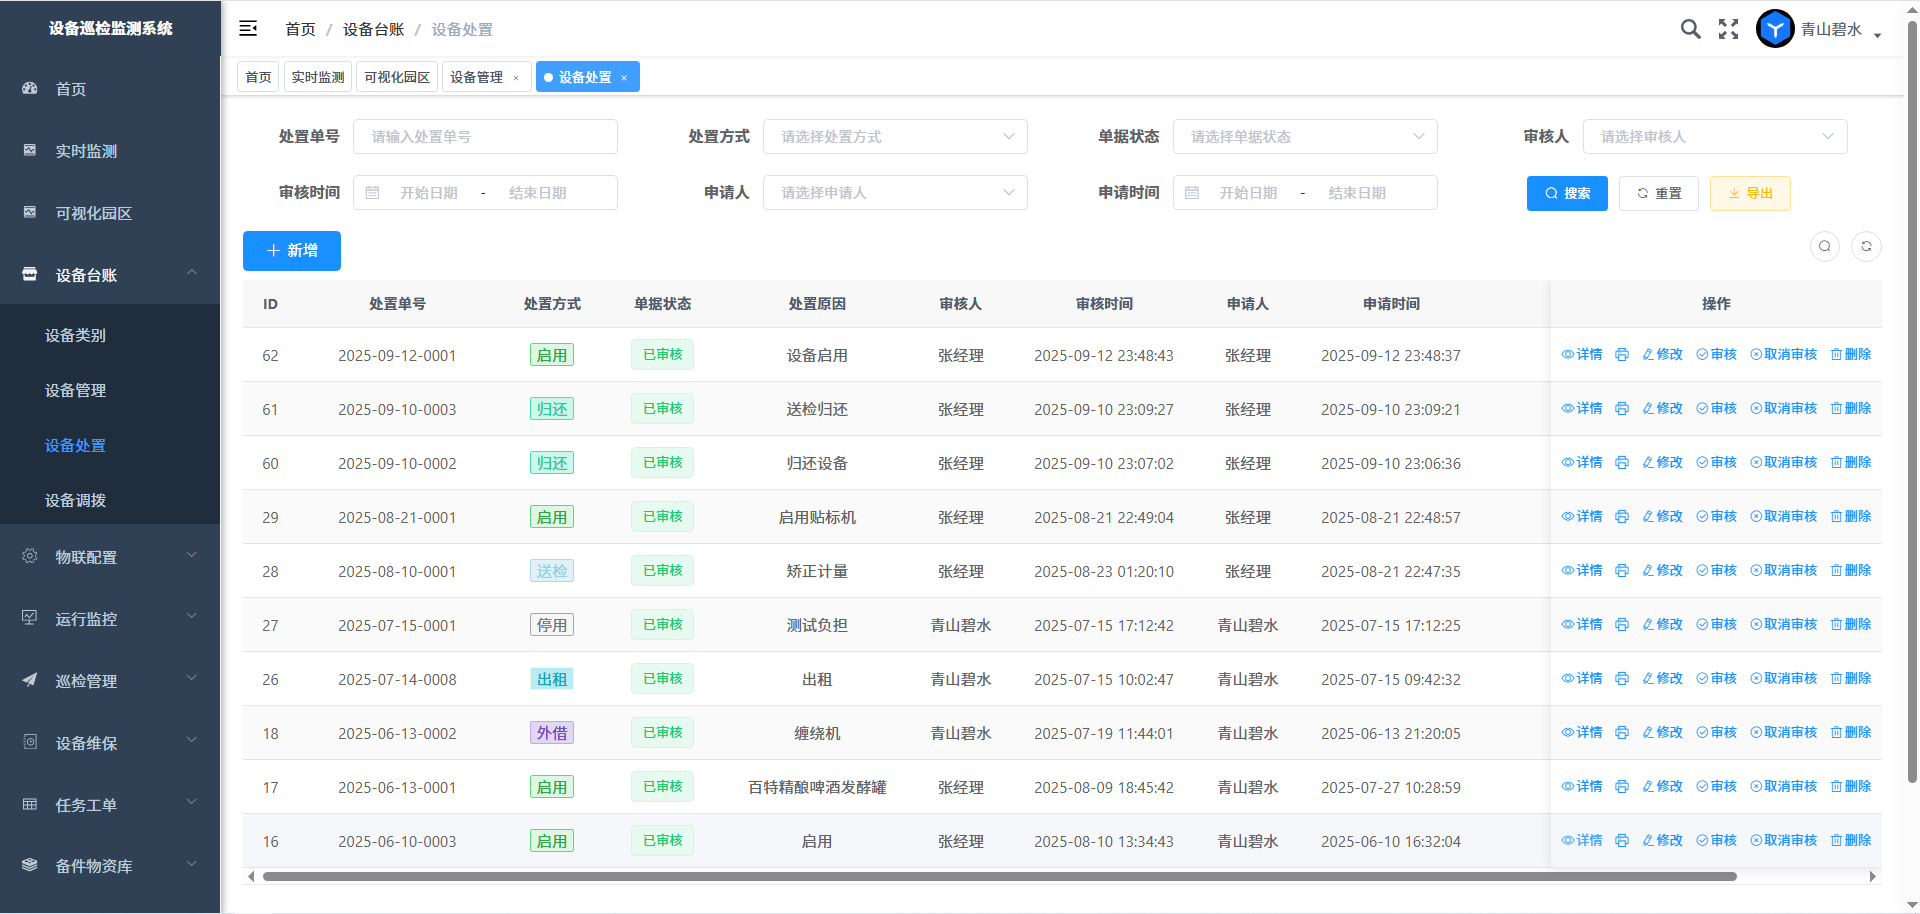Screen dimensions: 1920x914
Task: Click the printer icon for record 62
Action: (x=1622, y=355)
